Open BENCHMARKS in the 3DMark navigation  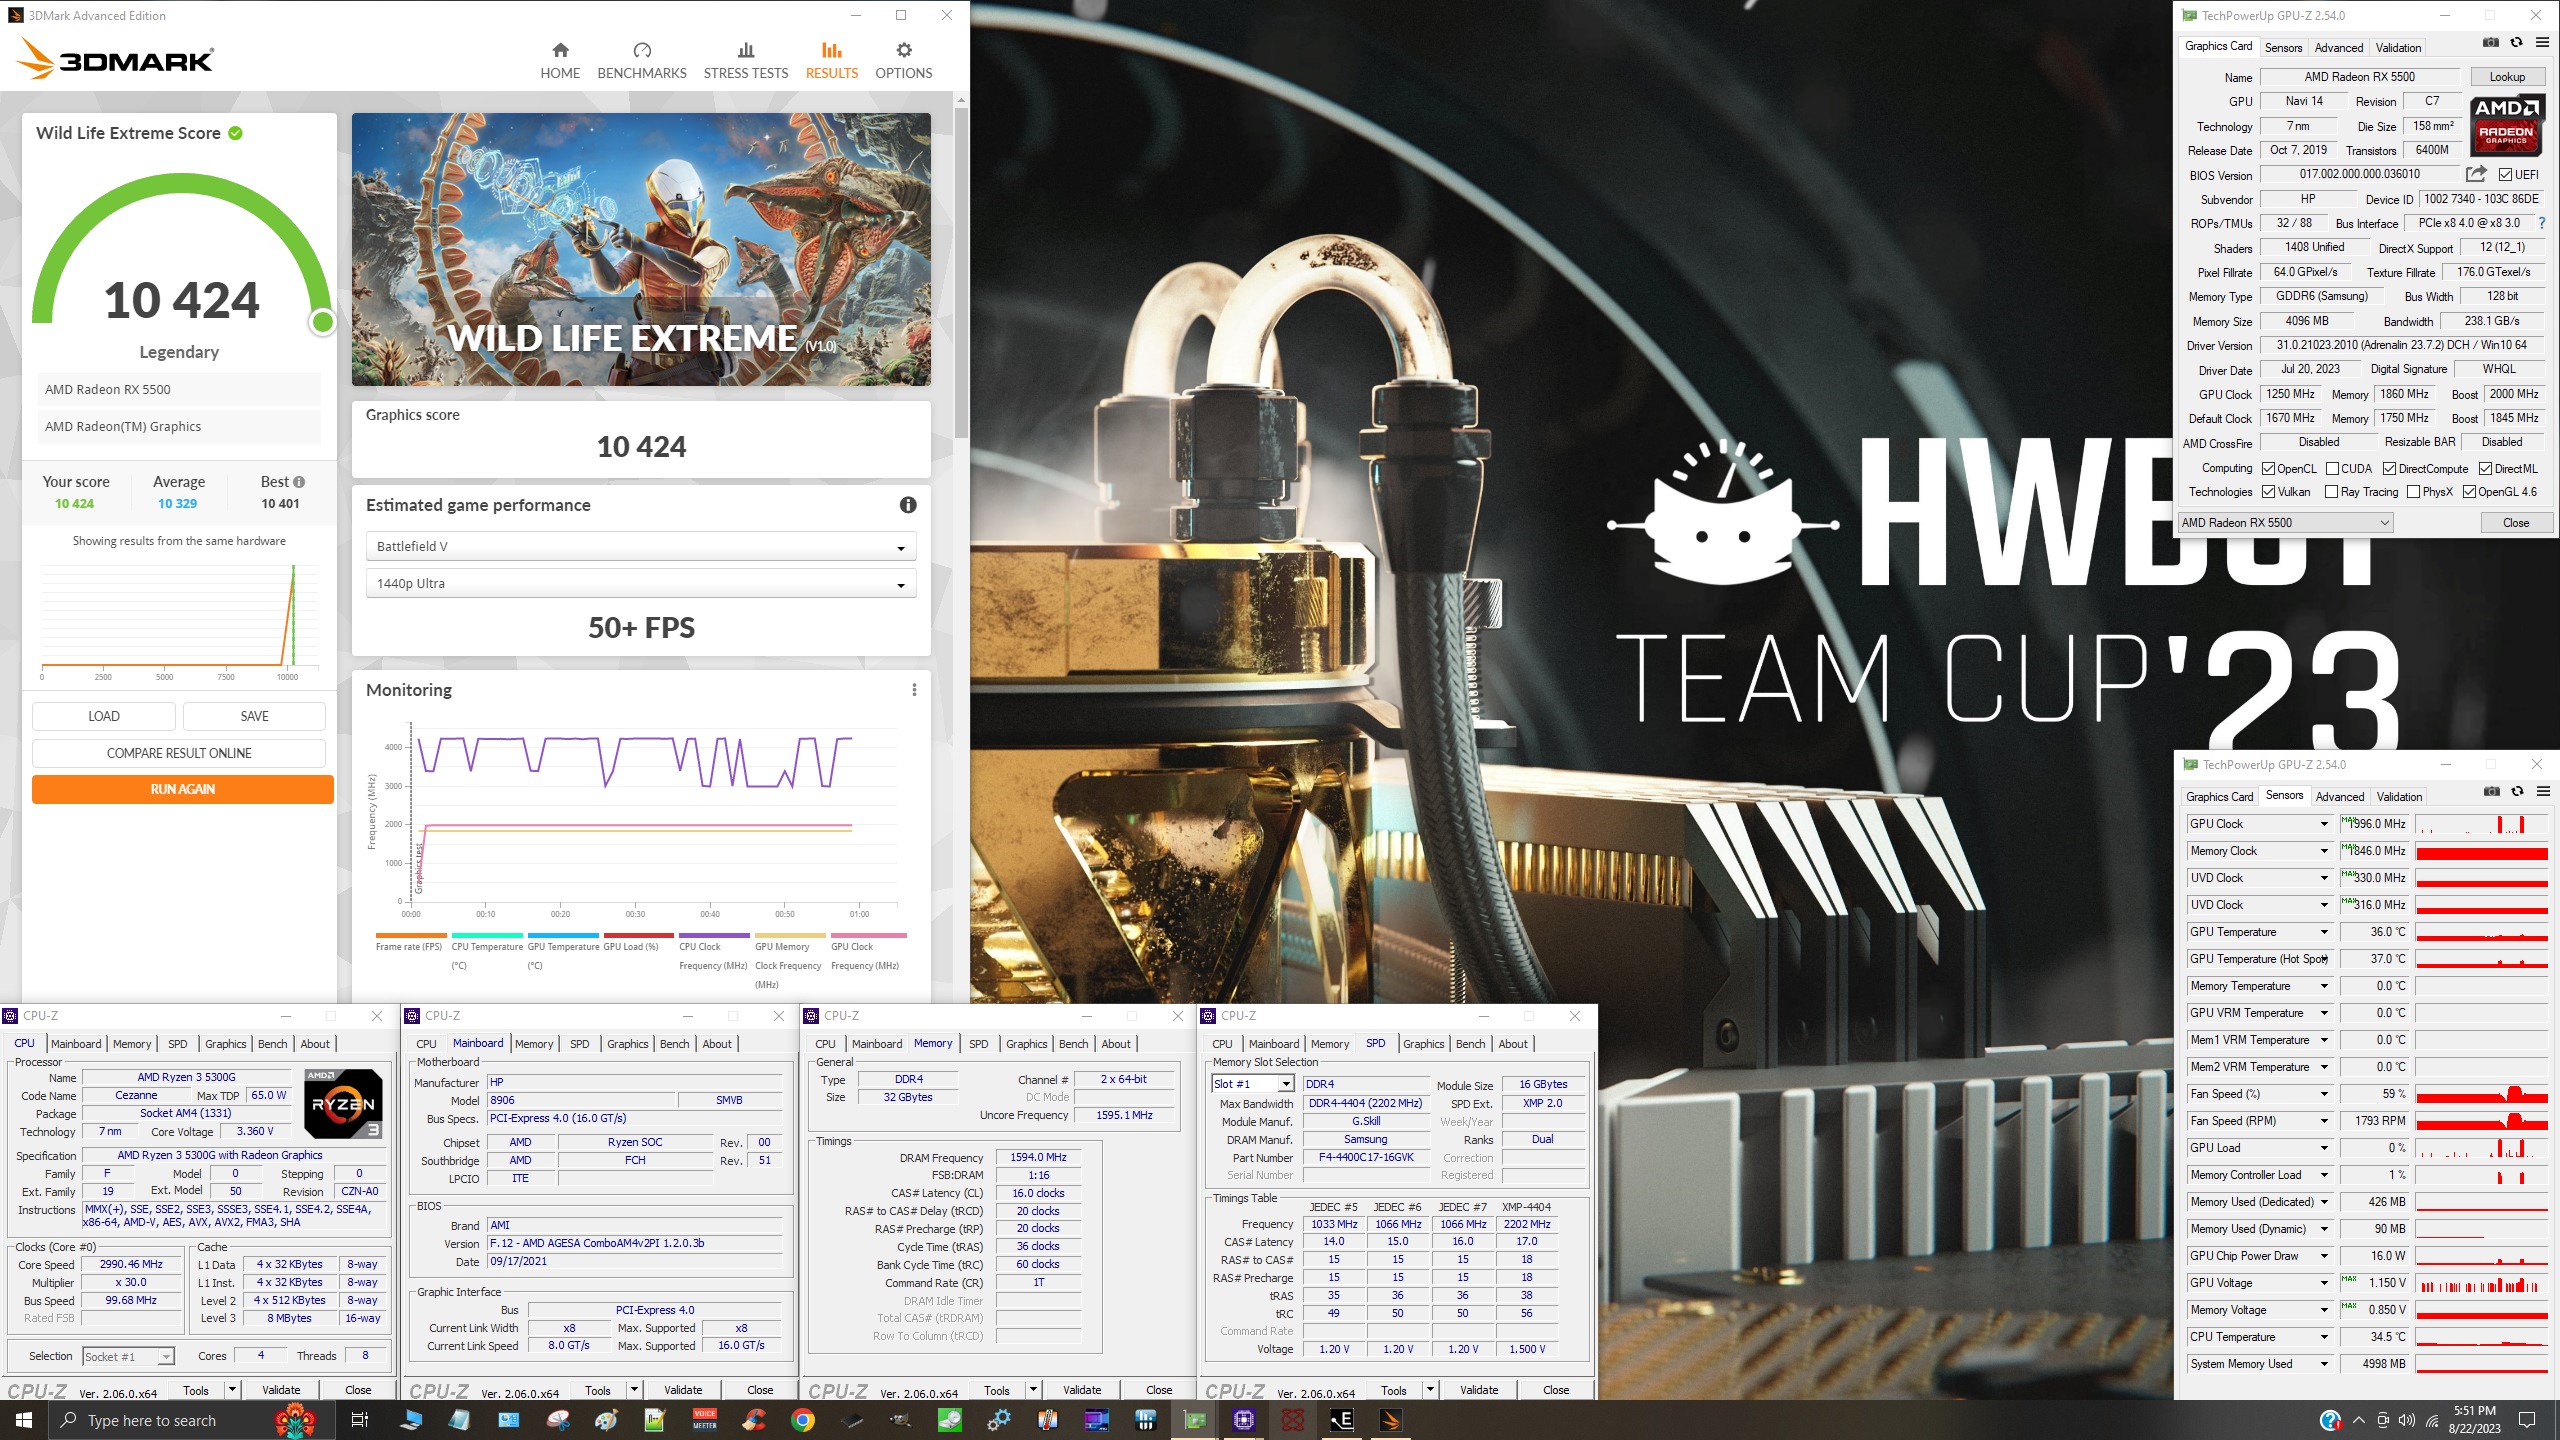[642, 61]
